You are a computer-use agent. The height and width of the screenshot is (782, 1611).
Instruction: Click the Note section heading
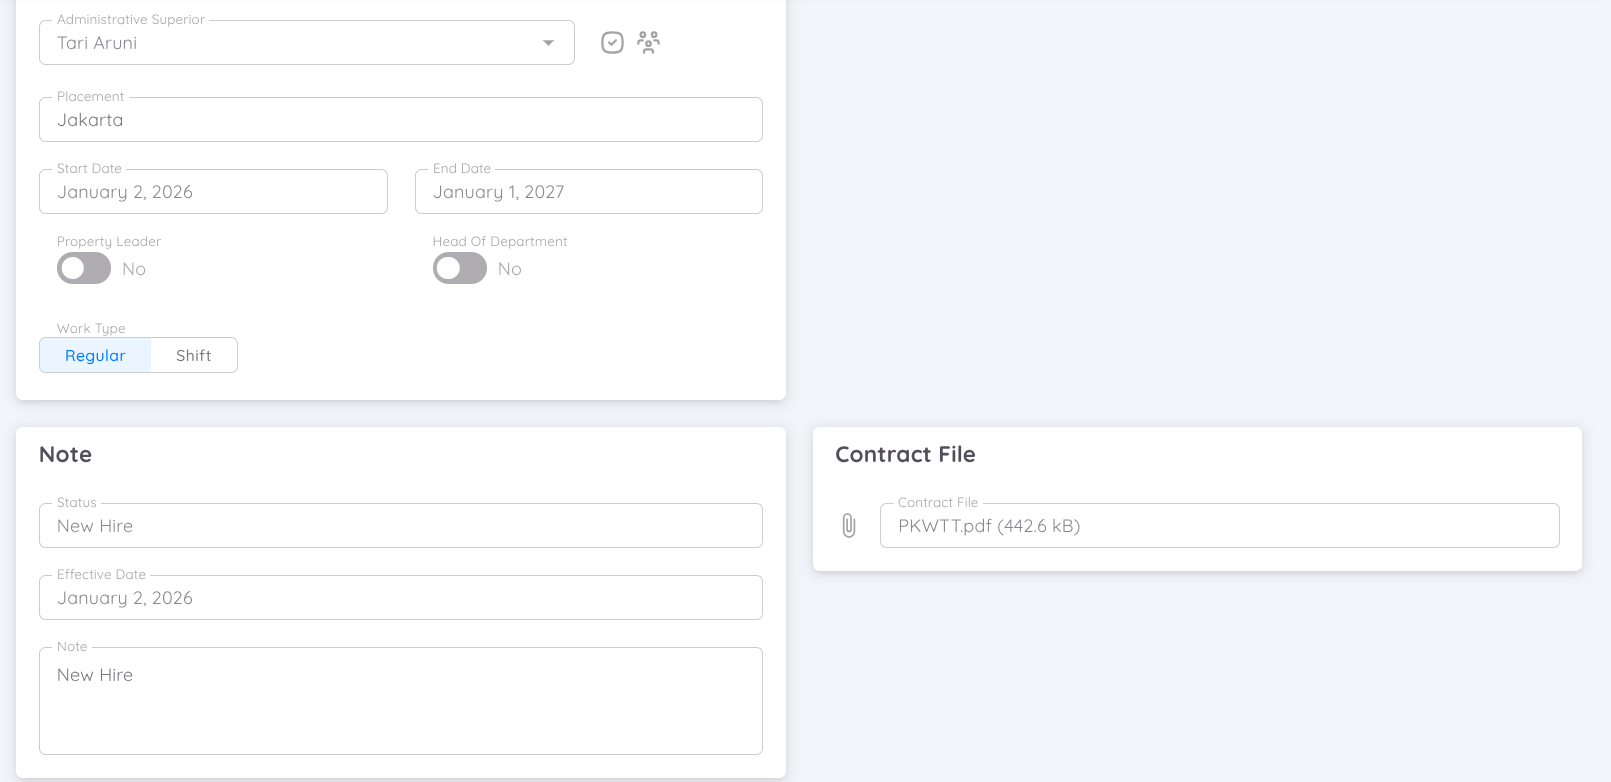65,454
